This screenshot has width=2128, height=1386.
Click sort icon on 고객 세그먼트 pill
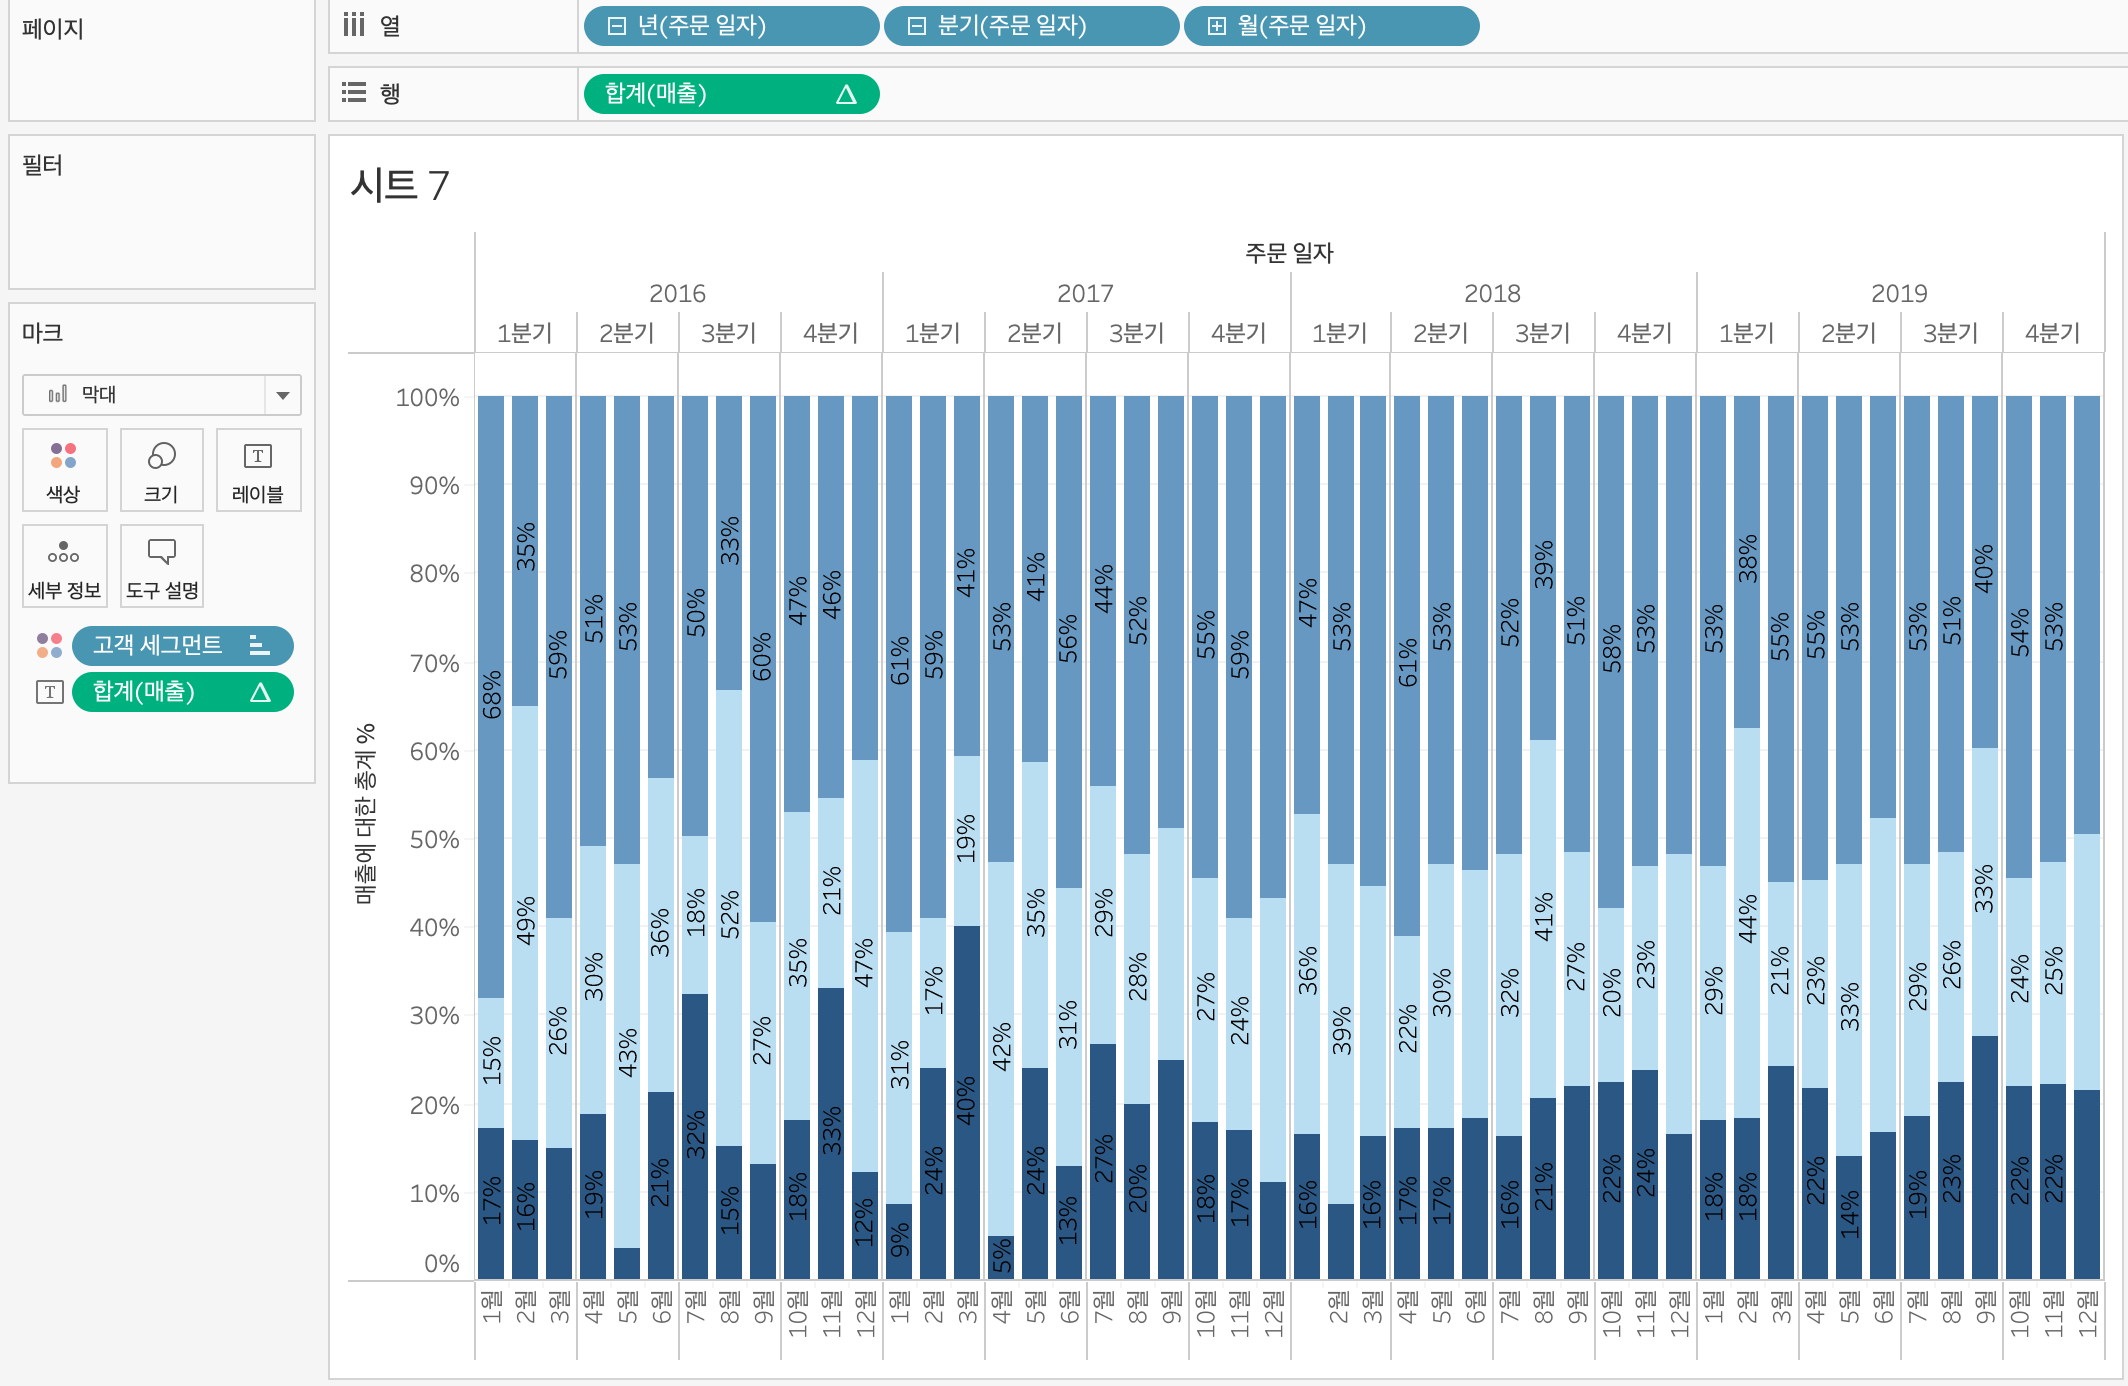point(259,645)
